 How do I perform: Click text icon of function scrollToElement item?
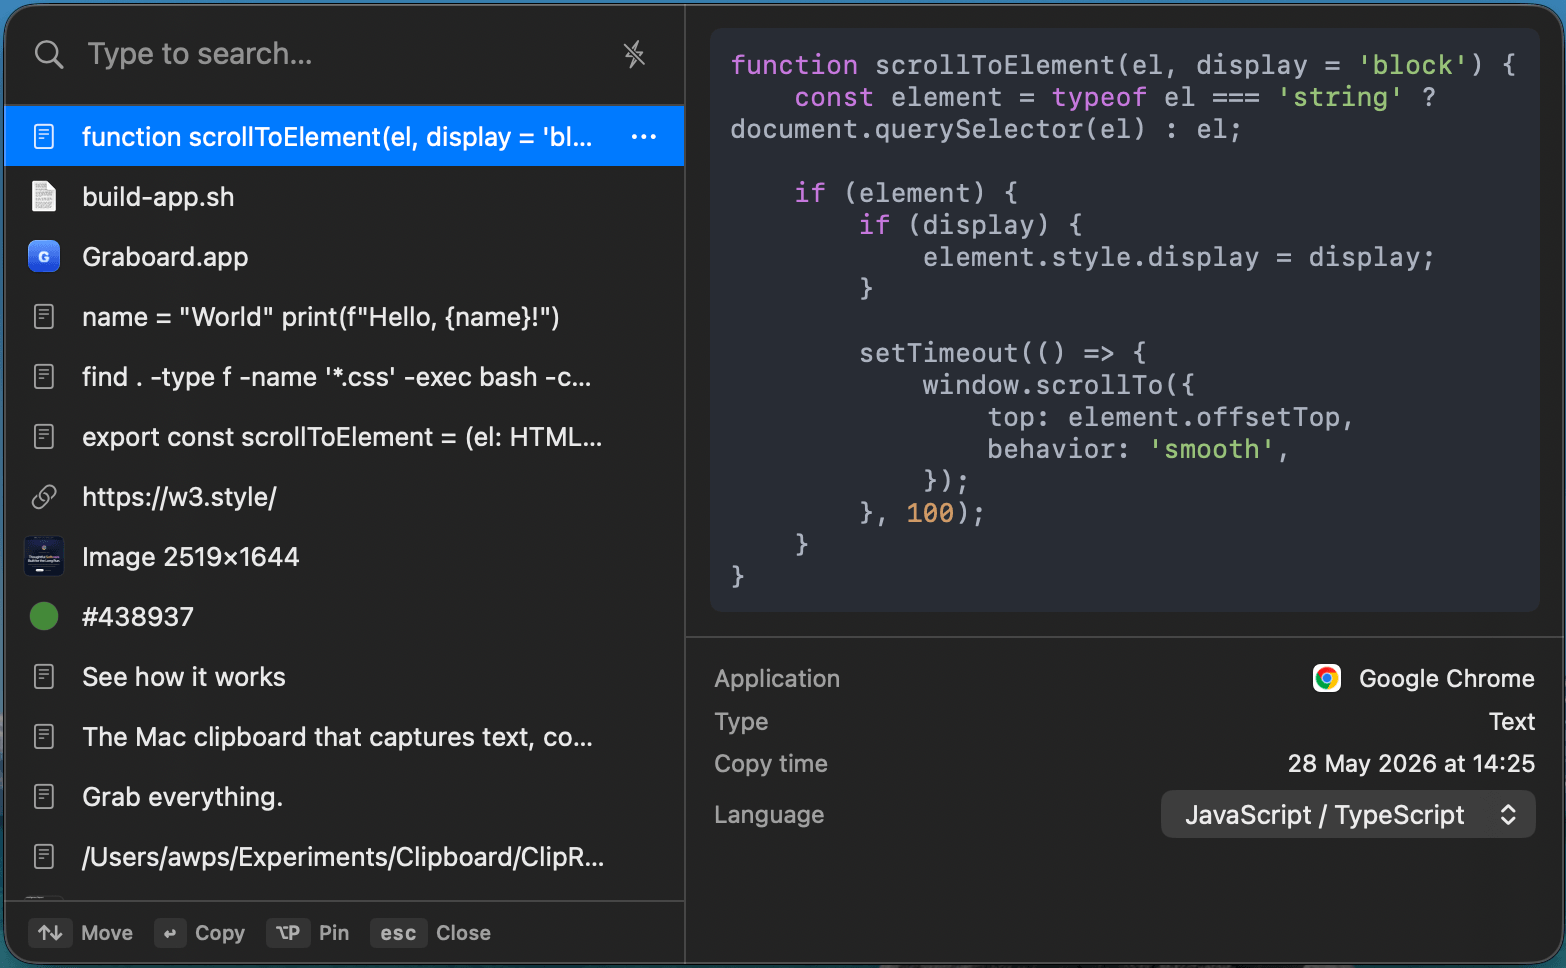44,136
